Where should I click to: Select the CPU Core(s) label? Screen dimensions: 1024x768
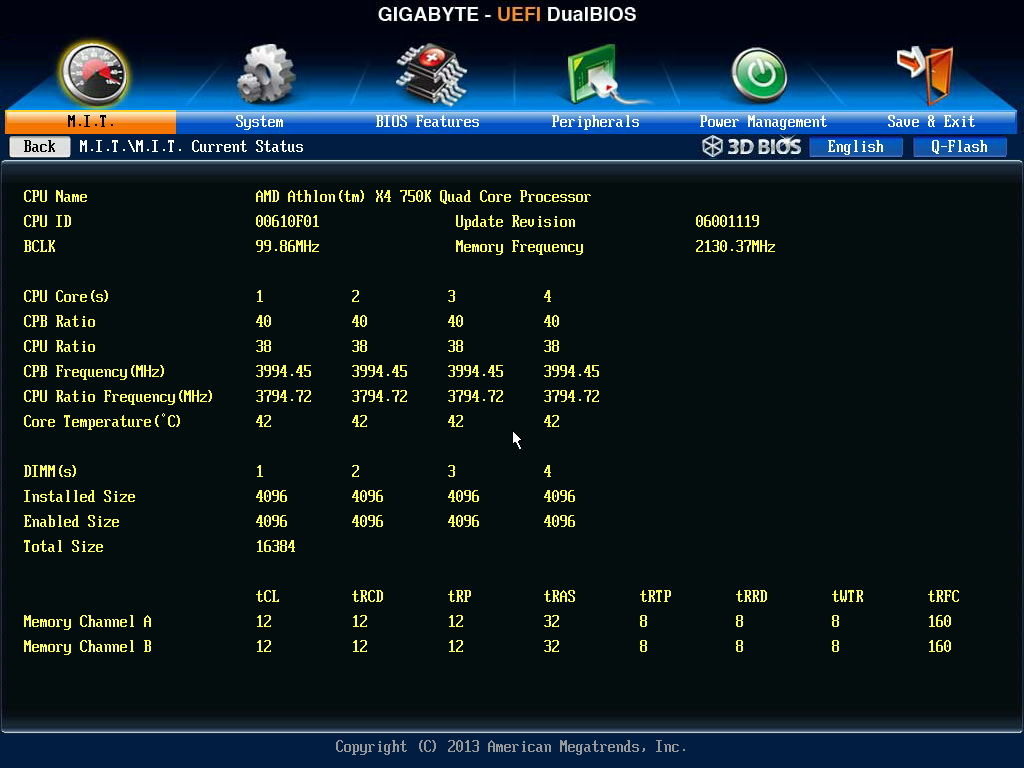click(66, 296)
